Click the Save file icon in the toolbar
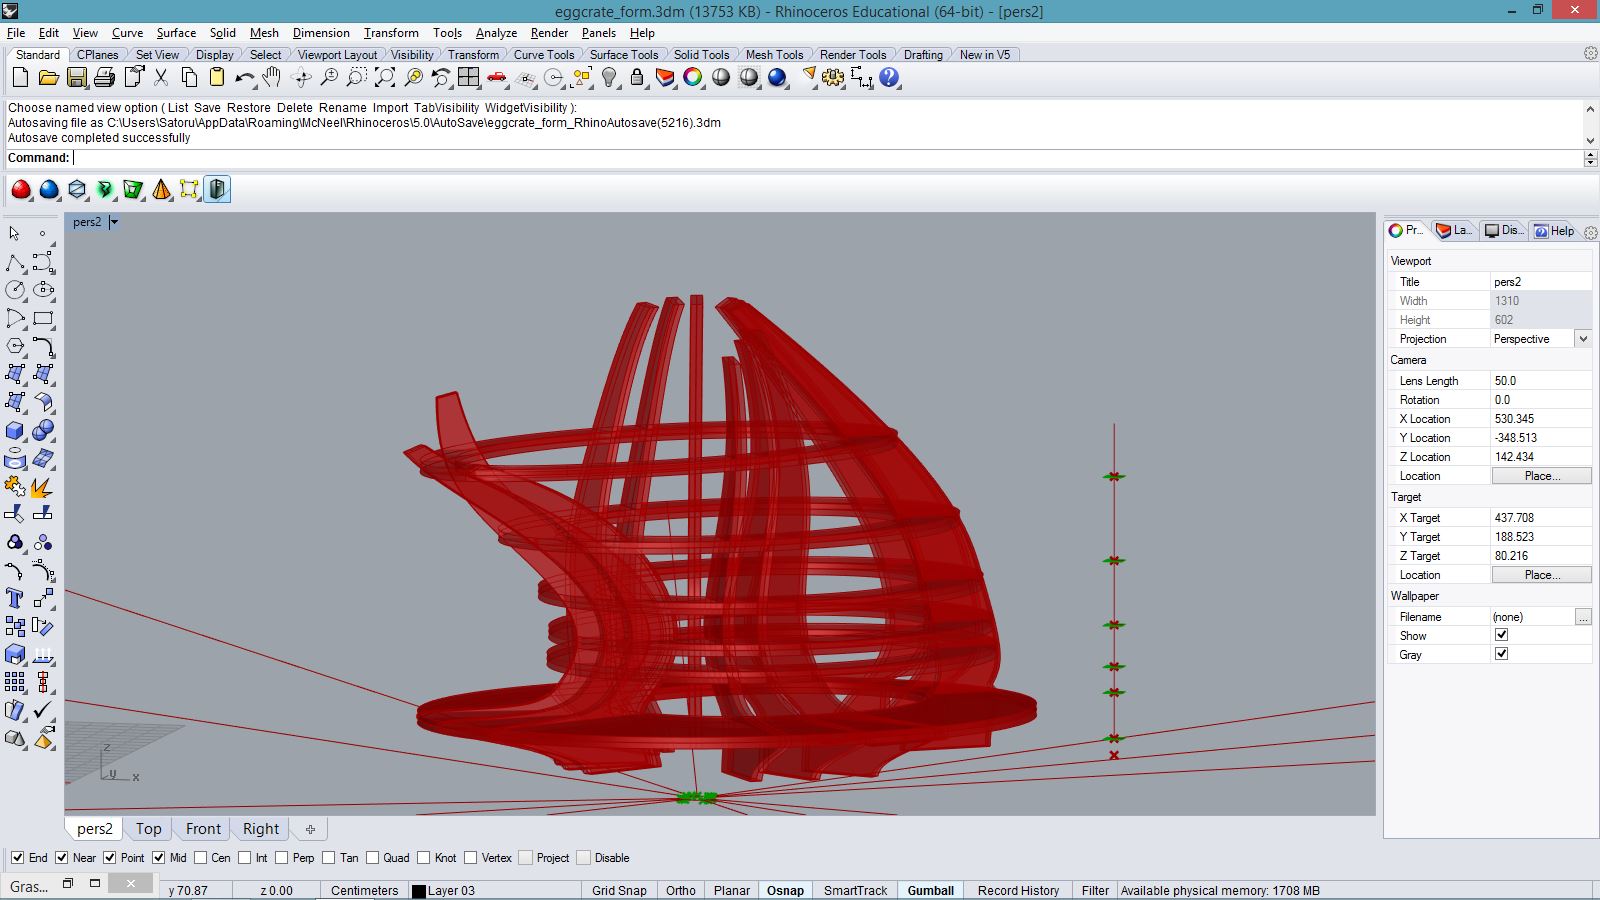 pyautogui.click(x=76, y=78)
